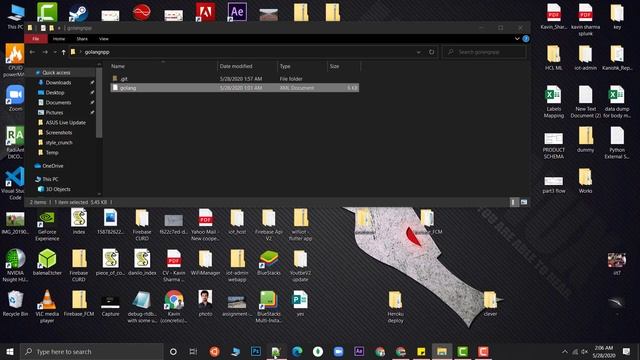Open the Share ribbon tab
This screenshot has width=640, height=360.
coord(82,39)
